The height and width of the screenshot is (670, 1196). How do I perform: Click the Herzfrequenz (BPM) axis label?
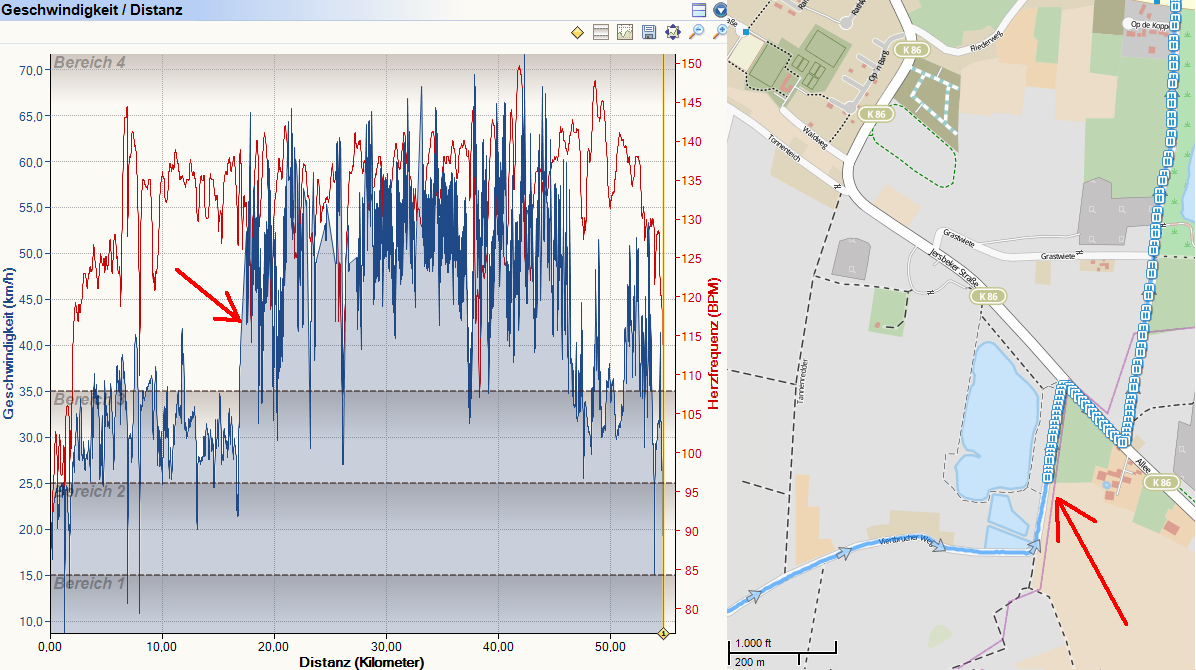[714, 342]
